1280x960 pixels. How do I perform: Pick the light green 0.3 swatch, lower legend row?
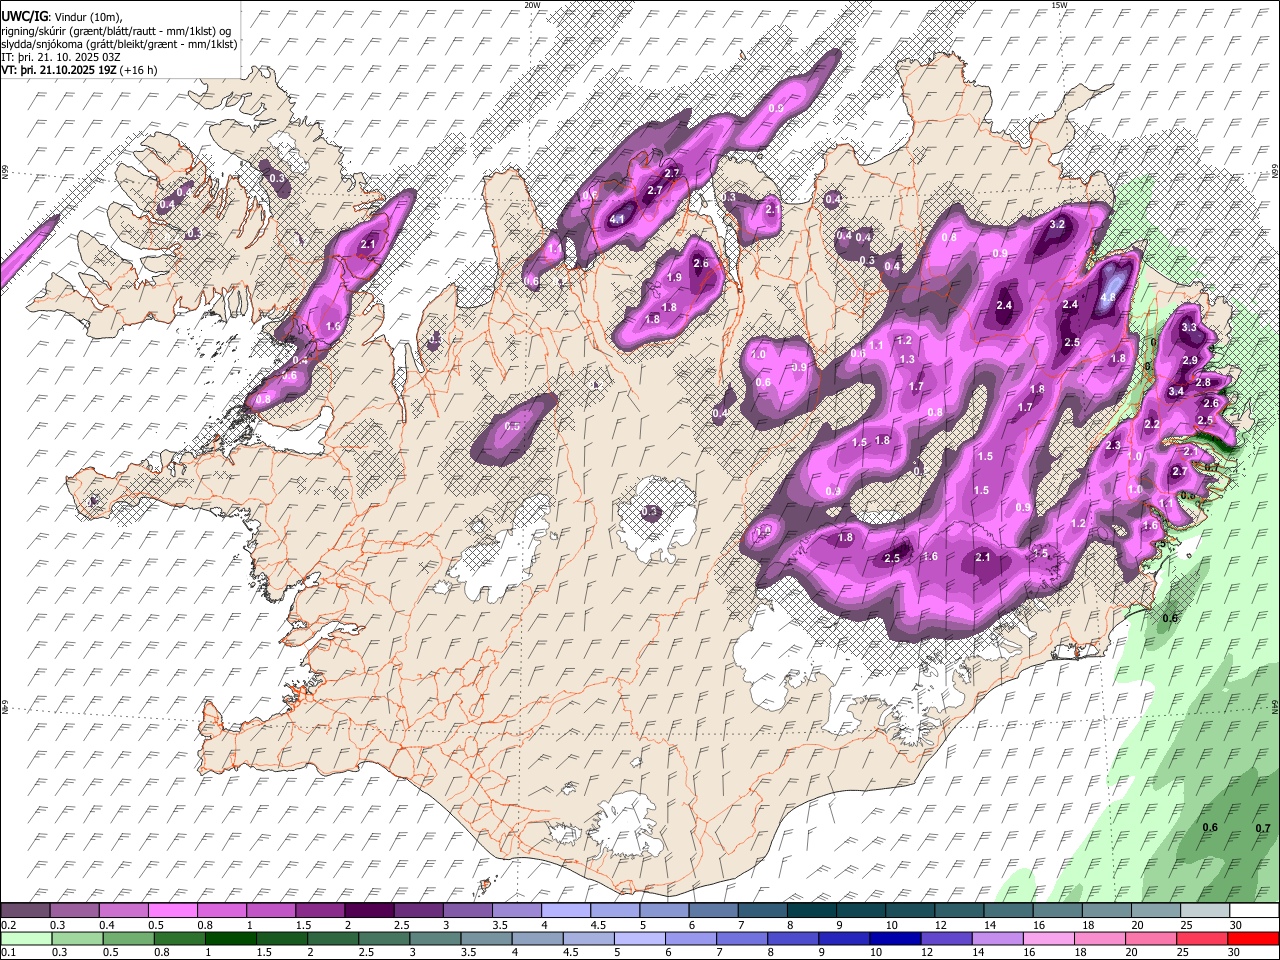tap(77, 938)
